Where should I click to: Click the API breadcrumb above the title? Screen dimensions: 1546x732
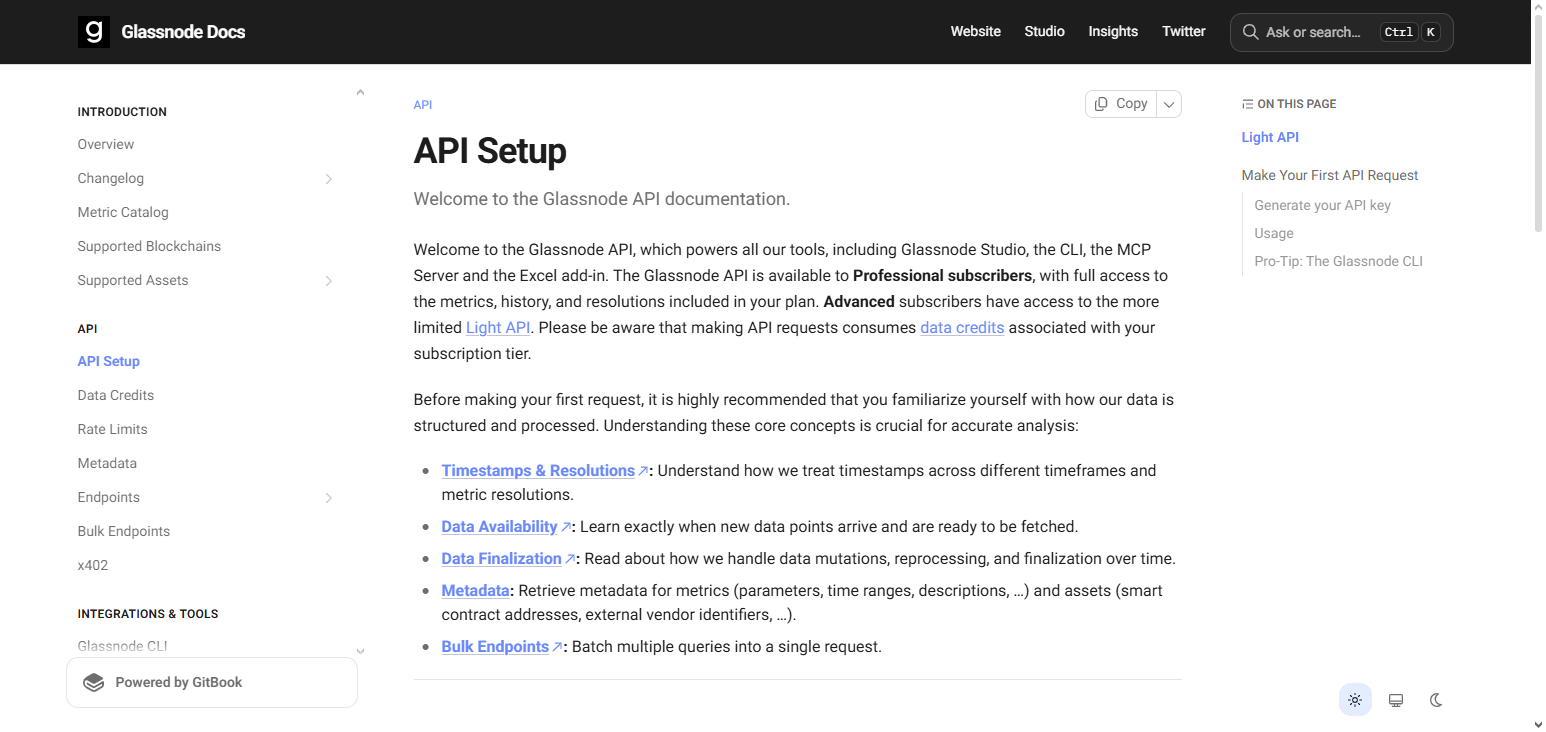coord(423,105)
